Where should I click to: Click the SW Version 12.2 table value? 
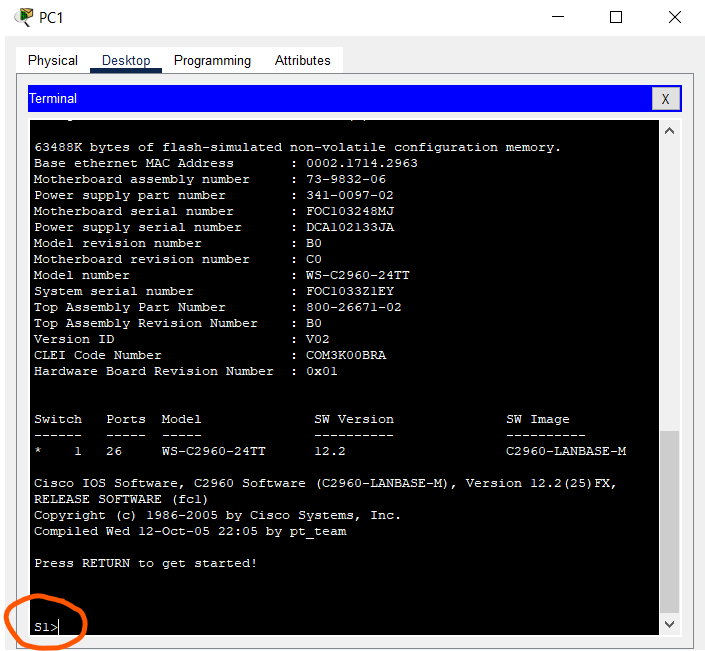[x=330, y=451]
